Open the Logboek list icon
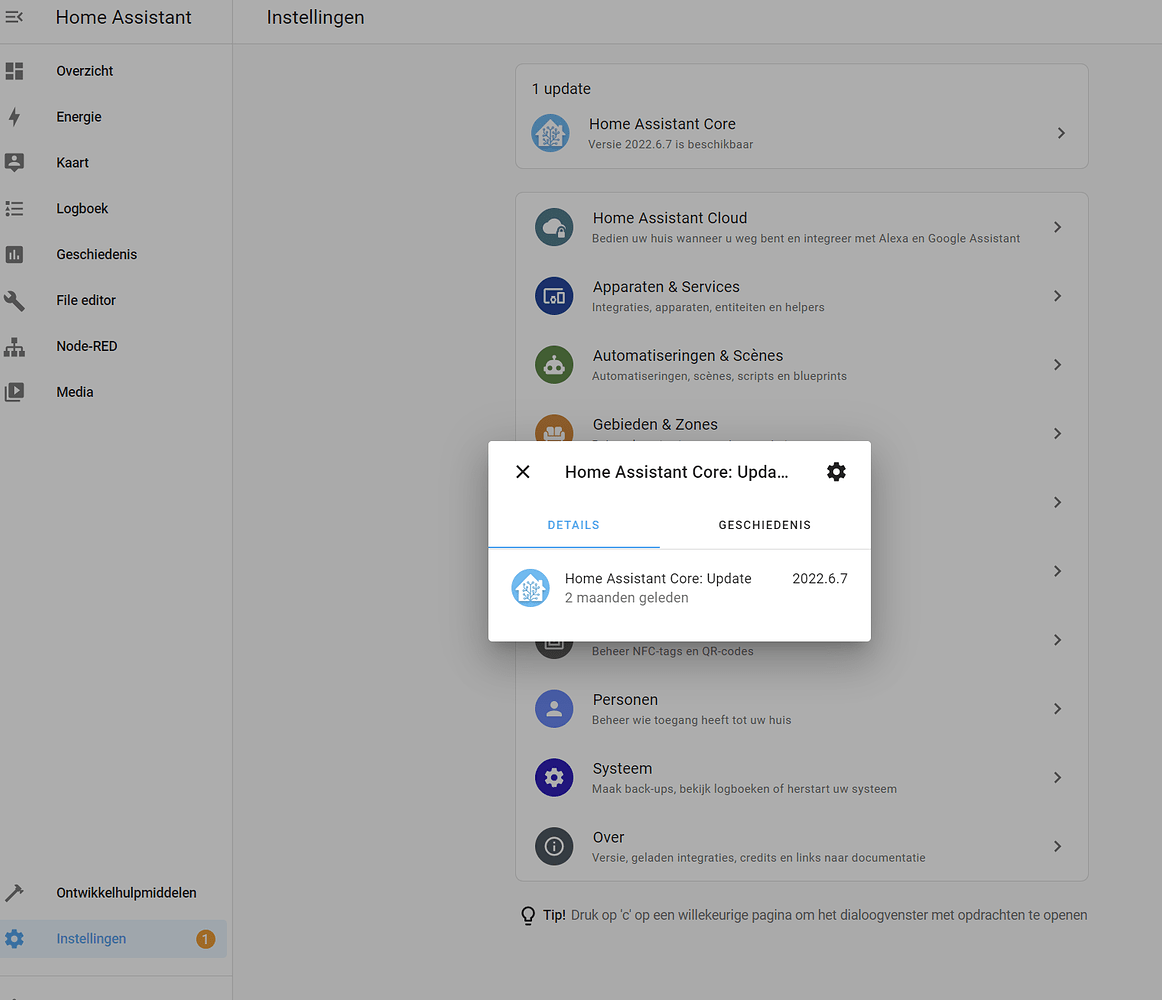This screenshot has width=1162, height=1000. click(14, 209)
